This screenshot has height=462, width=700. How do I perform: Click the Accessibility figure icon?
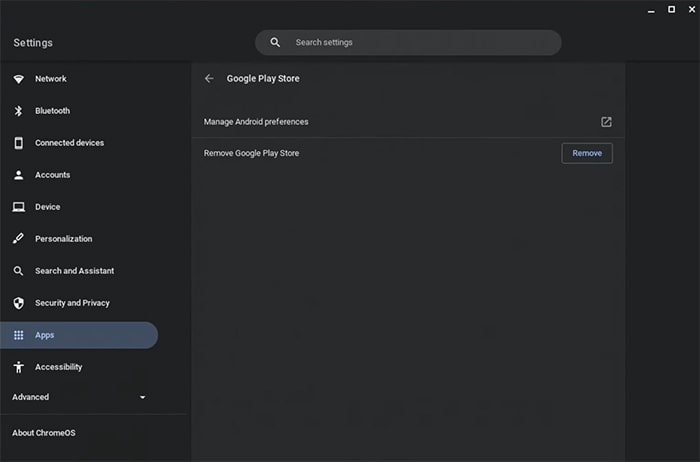(x=18, y=367)
